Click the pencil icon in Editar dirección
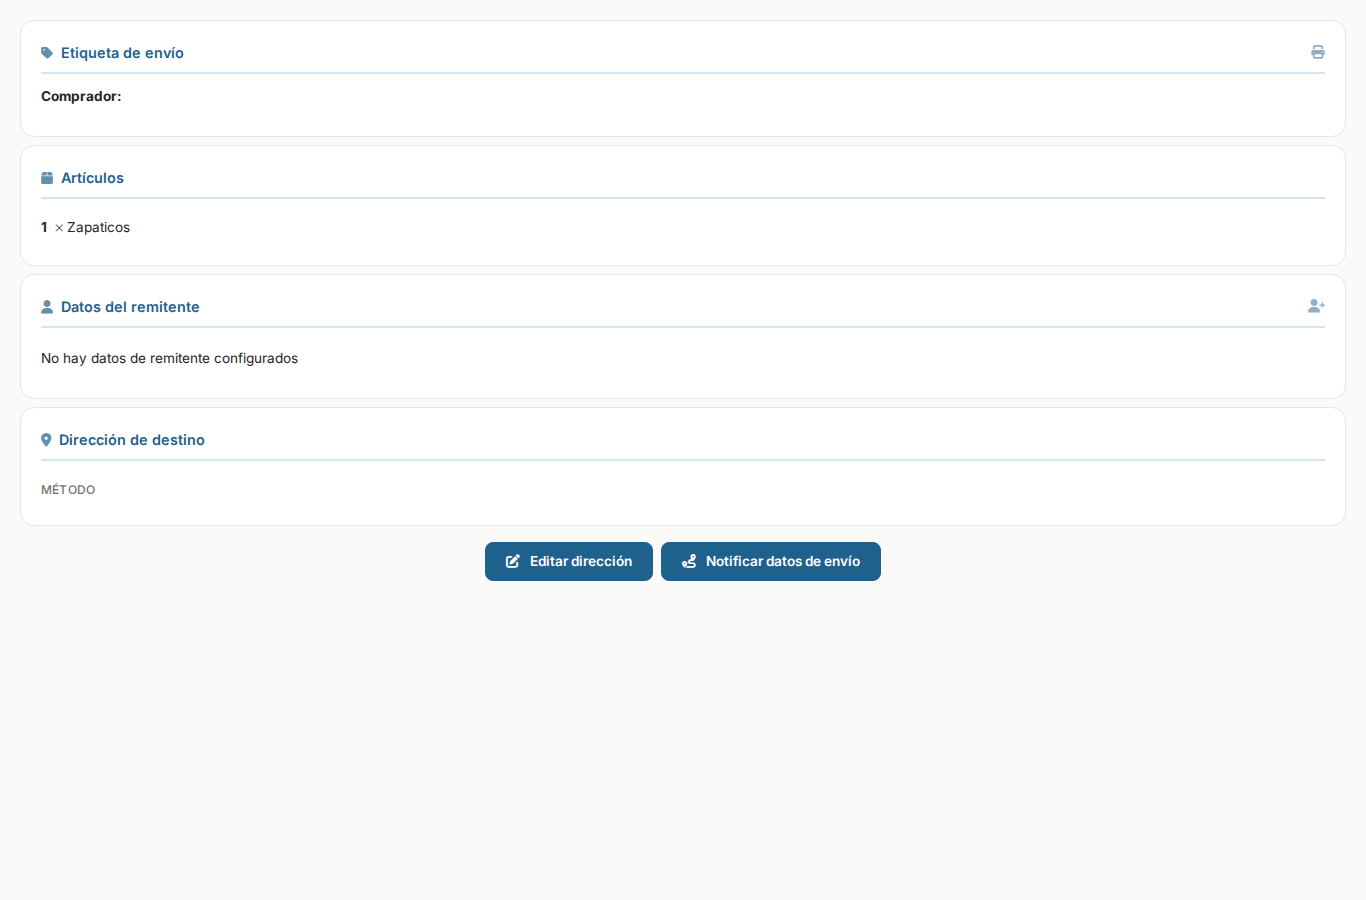The image size is (1366, 900). click(x=513, y=562)
